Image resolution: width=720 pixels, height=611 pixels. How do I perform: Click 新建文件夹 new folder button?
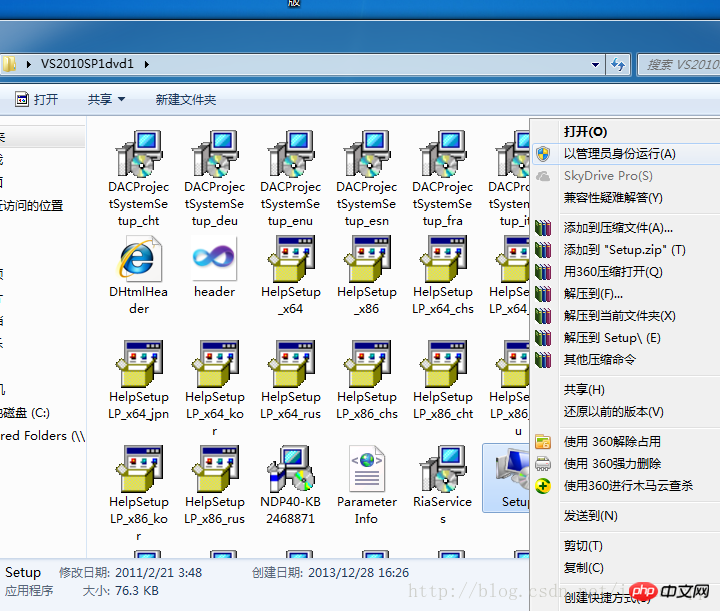tap(186, 99)
